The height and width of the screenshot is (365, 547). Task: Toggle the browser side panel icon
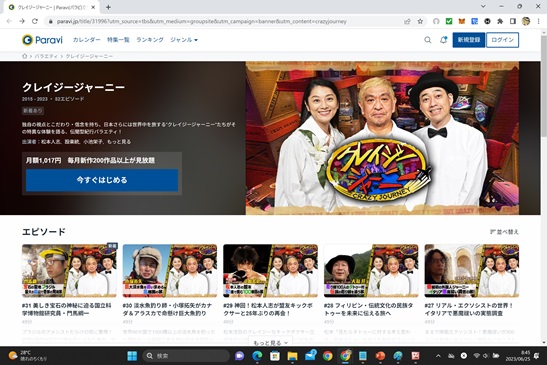[513, 21]
